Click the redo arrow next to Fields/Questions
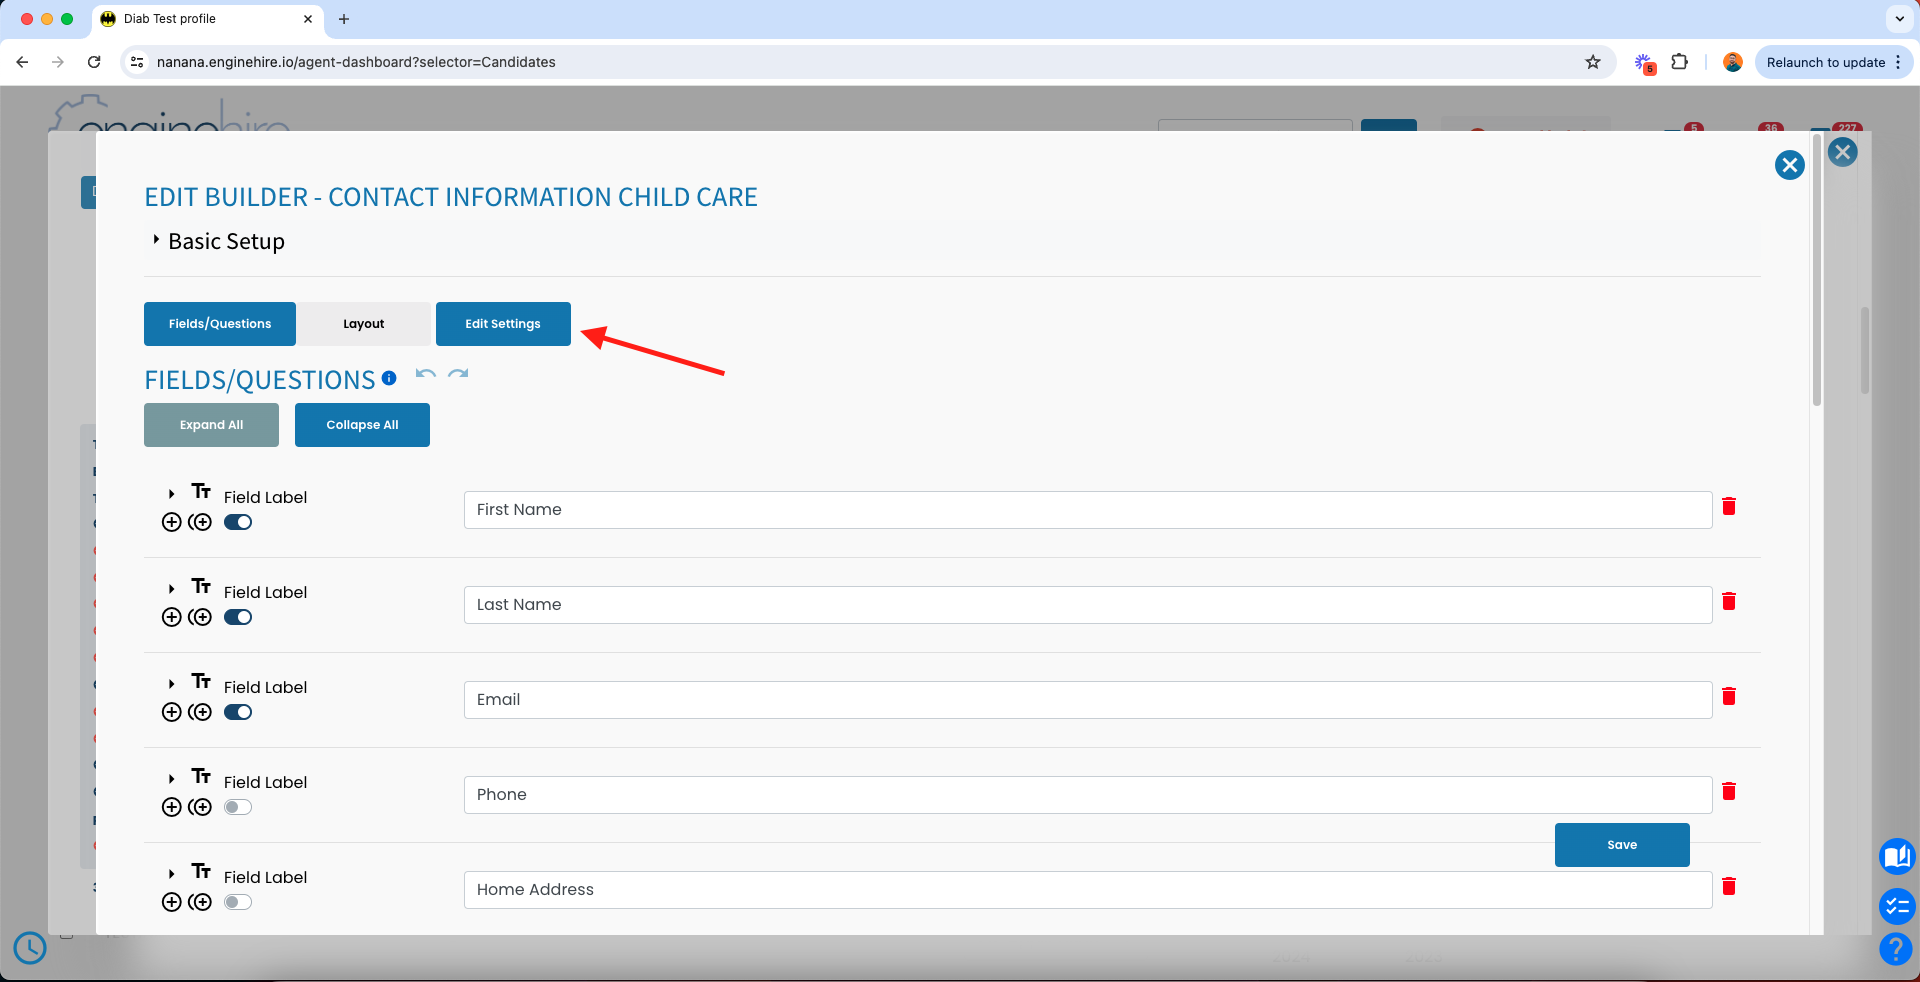 (458, 374)
